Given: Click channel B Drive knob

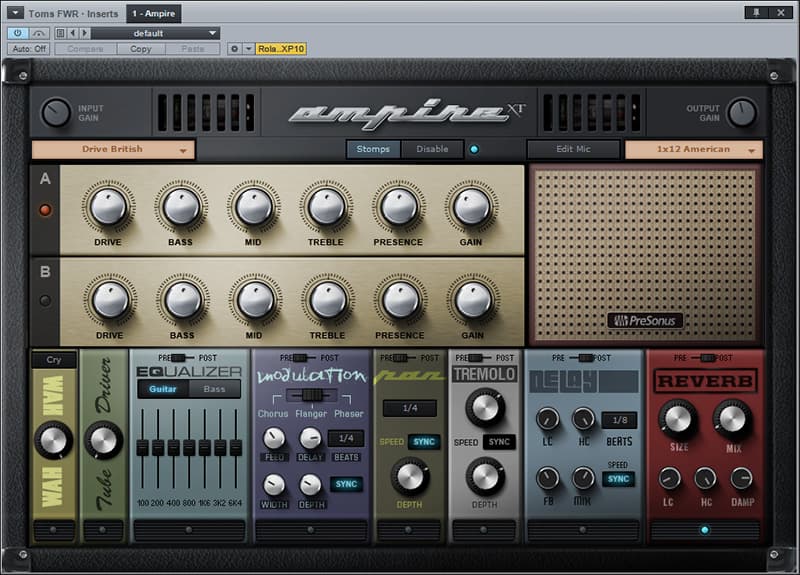Looking at the screenshot, I should (110, 301).
